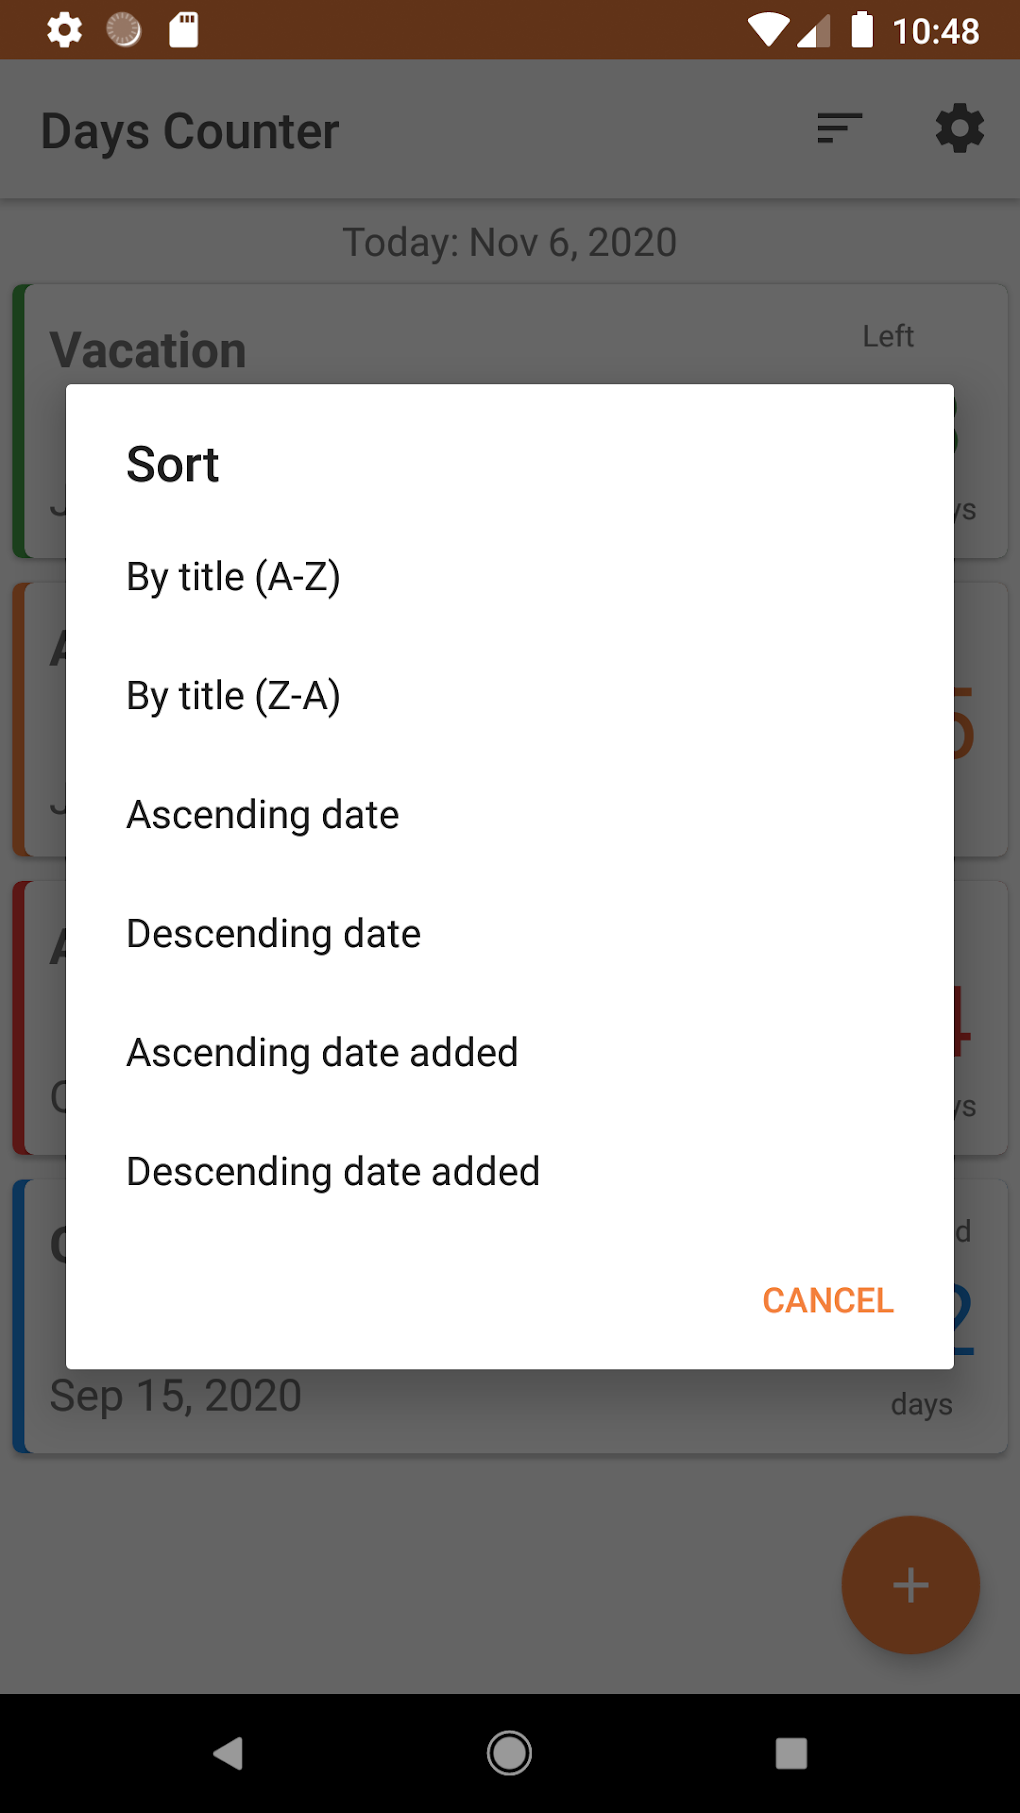Viewport: 1020px width, 1813px height.
Task: Open the Vacation counter card
Action: coord(148,348)
